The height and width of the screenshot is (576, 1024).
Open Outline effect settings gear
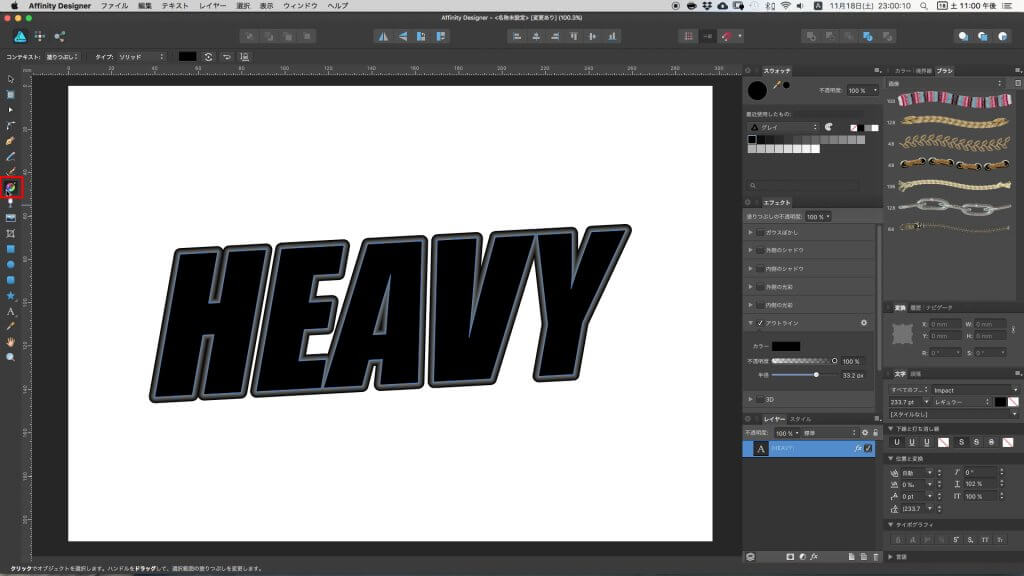click(x=864, y=323)
